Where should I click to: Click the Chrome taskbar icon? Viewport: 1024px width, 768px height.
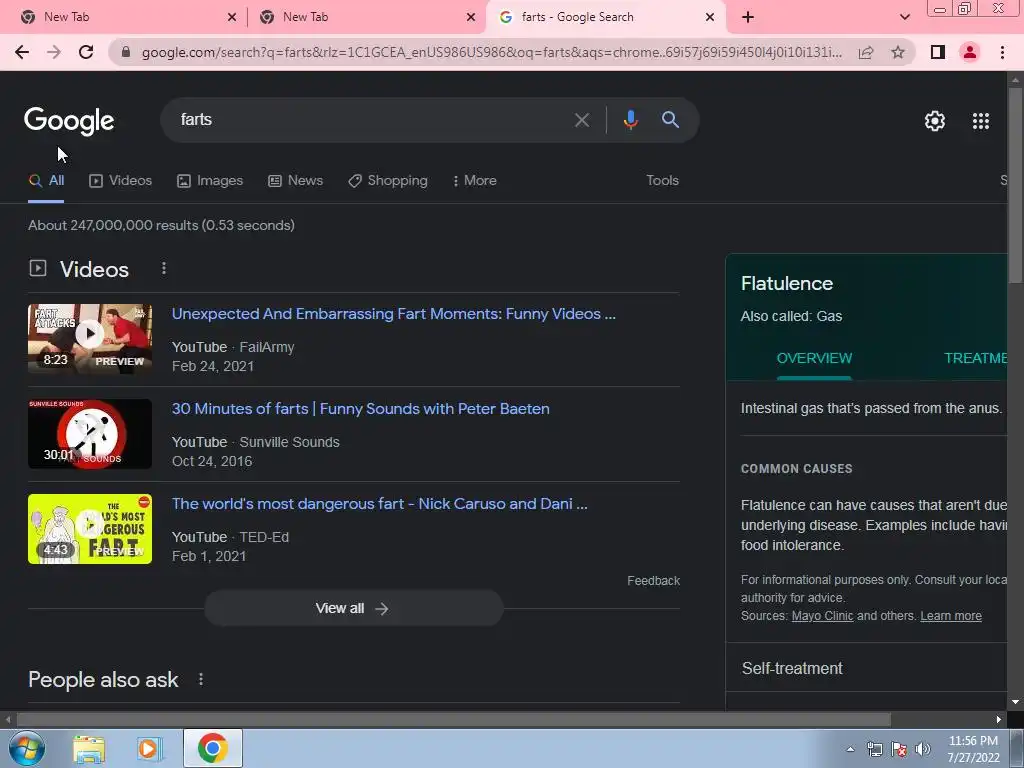[x=213, y=748]
